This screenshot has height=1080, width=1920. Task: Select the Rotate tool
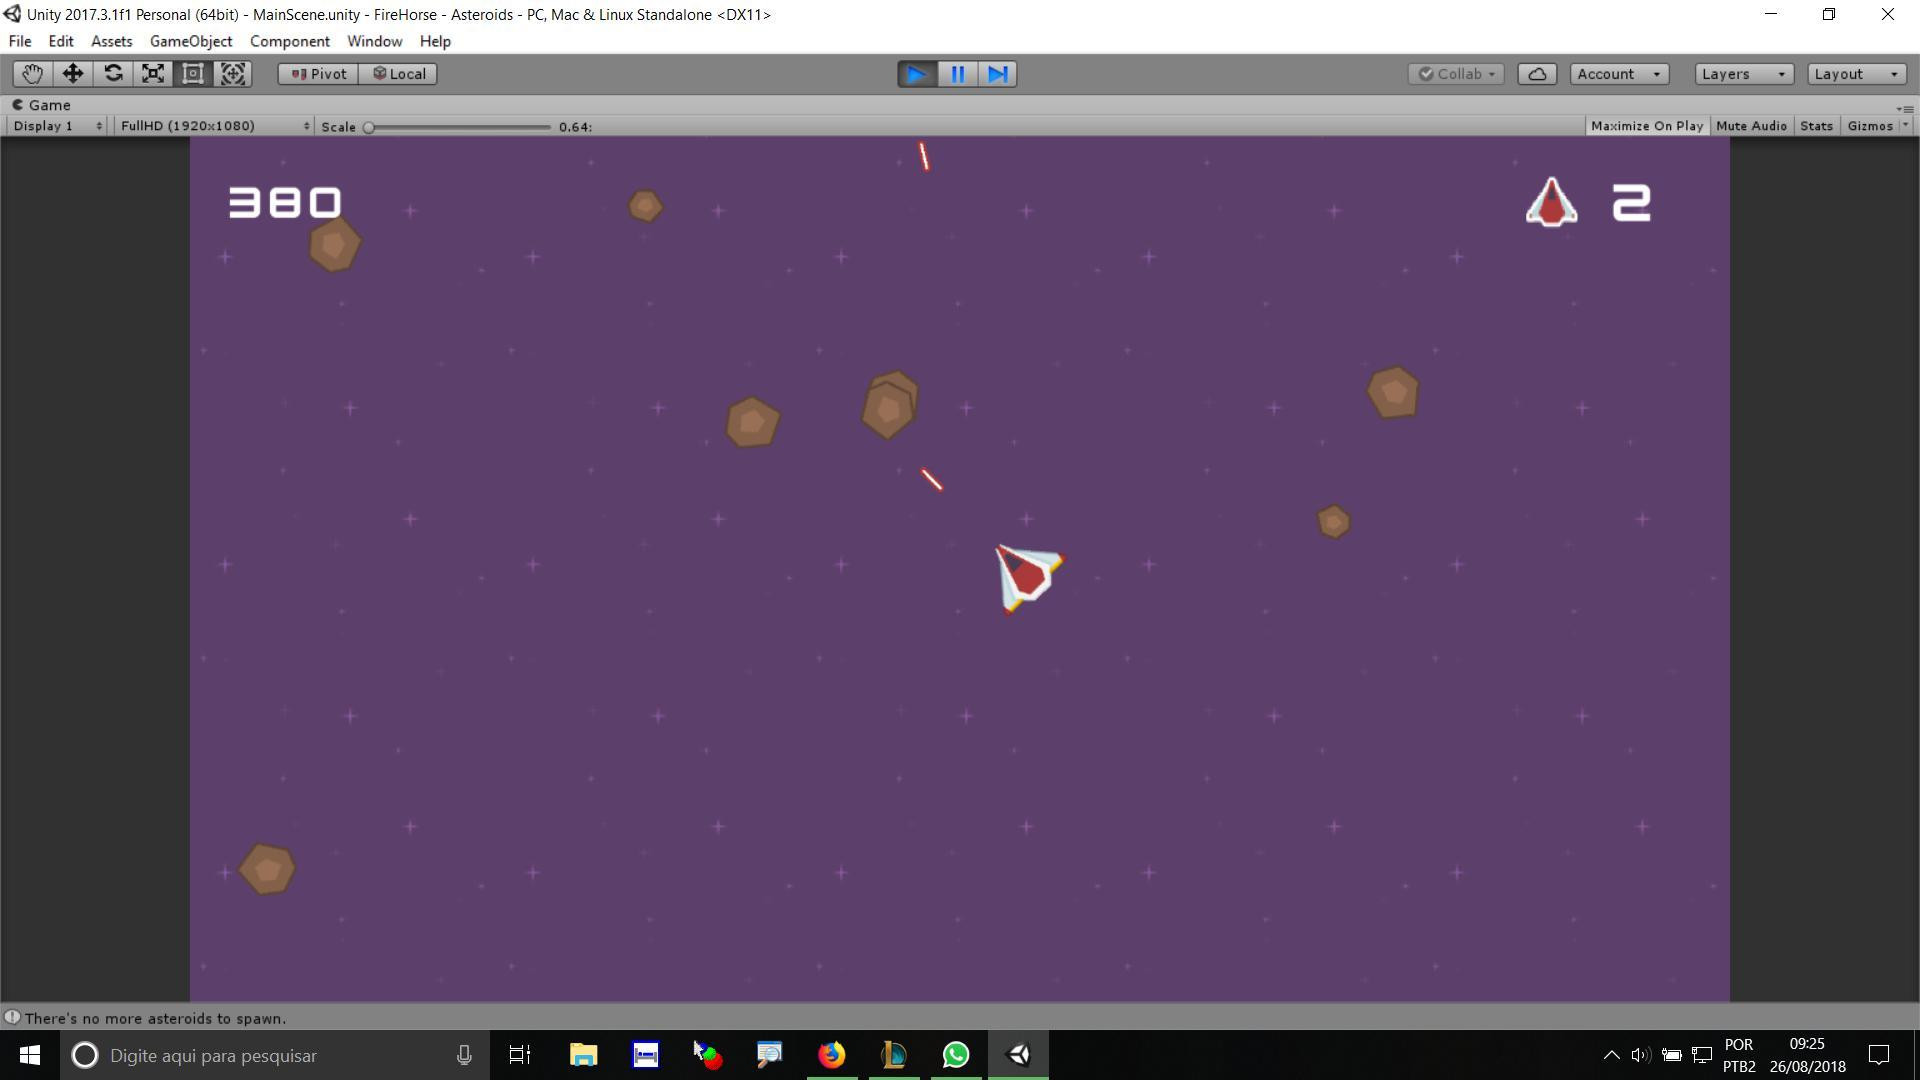point(113,74)
